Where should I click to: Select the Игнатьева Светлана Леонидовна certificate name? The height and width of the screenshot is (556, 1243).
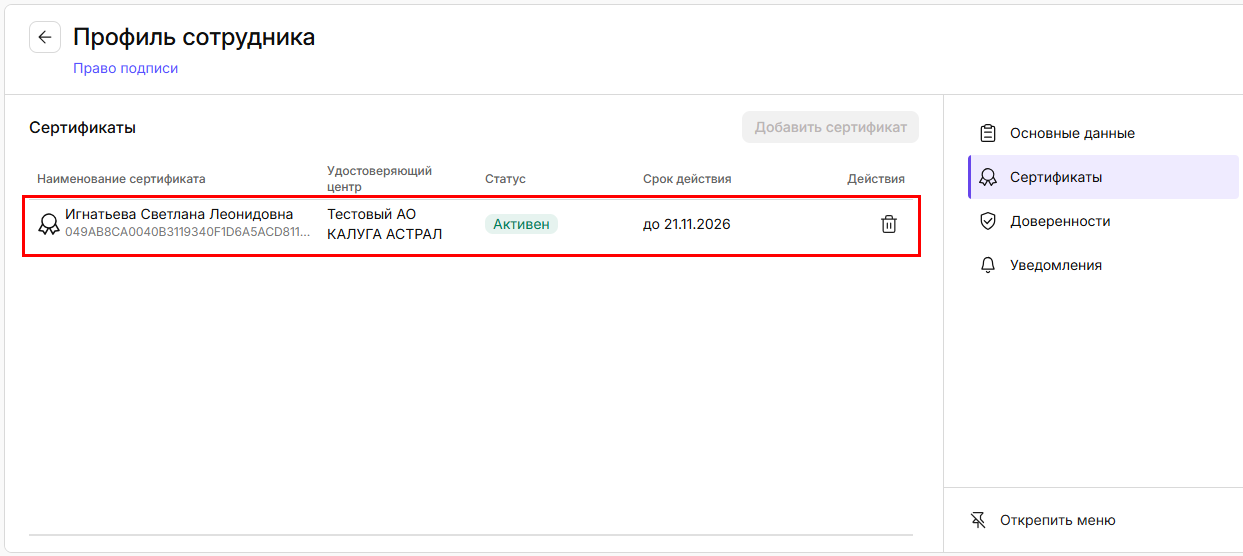point(179,214)
